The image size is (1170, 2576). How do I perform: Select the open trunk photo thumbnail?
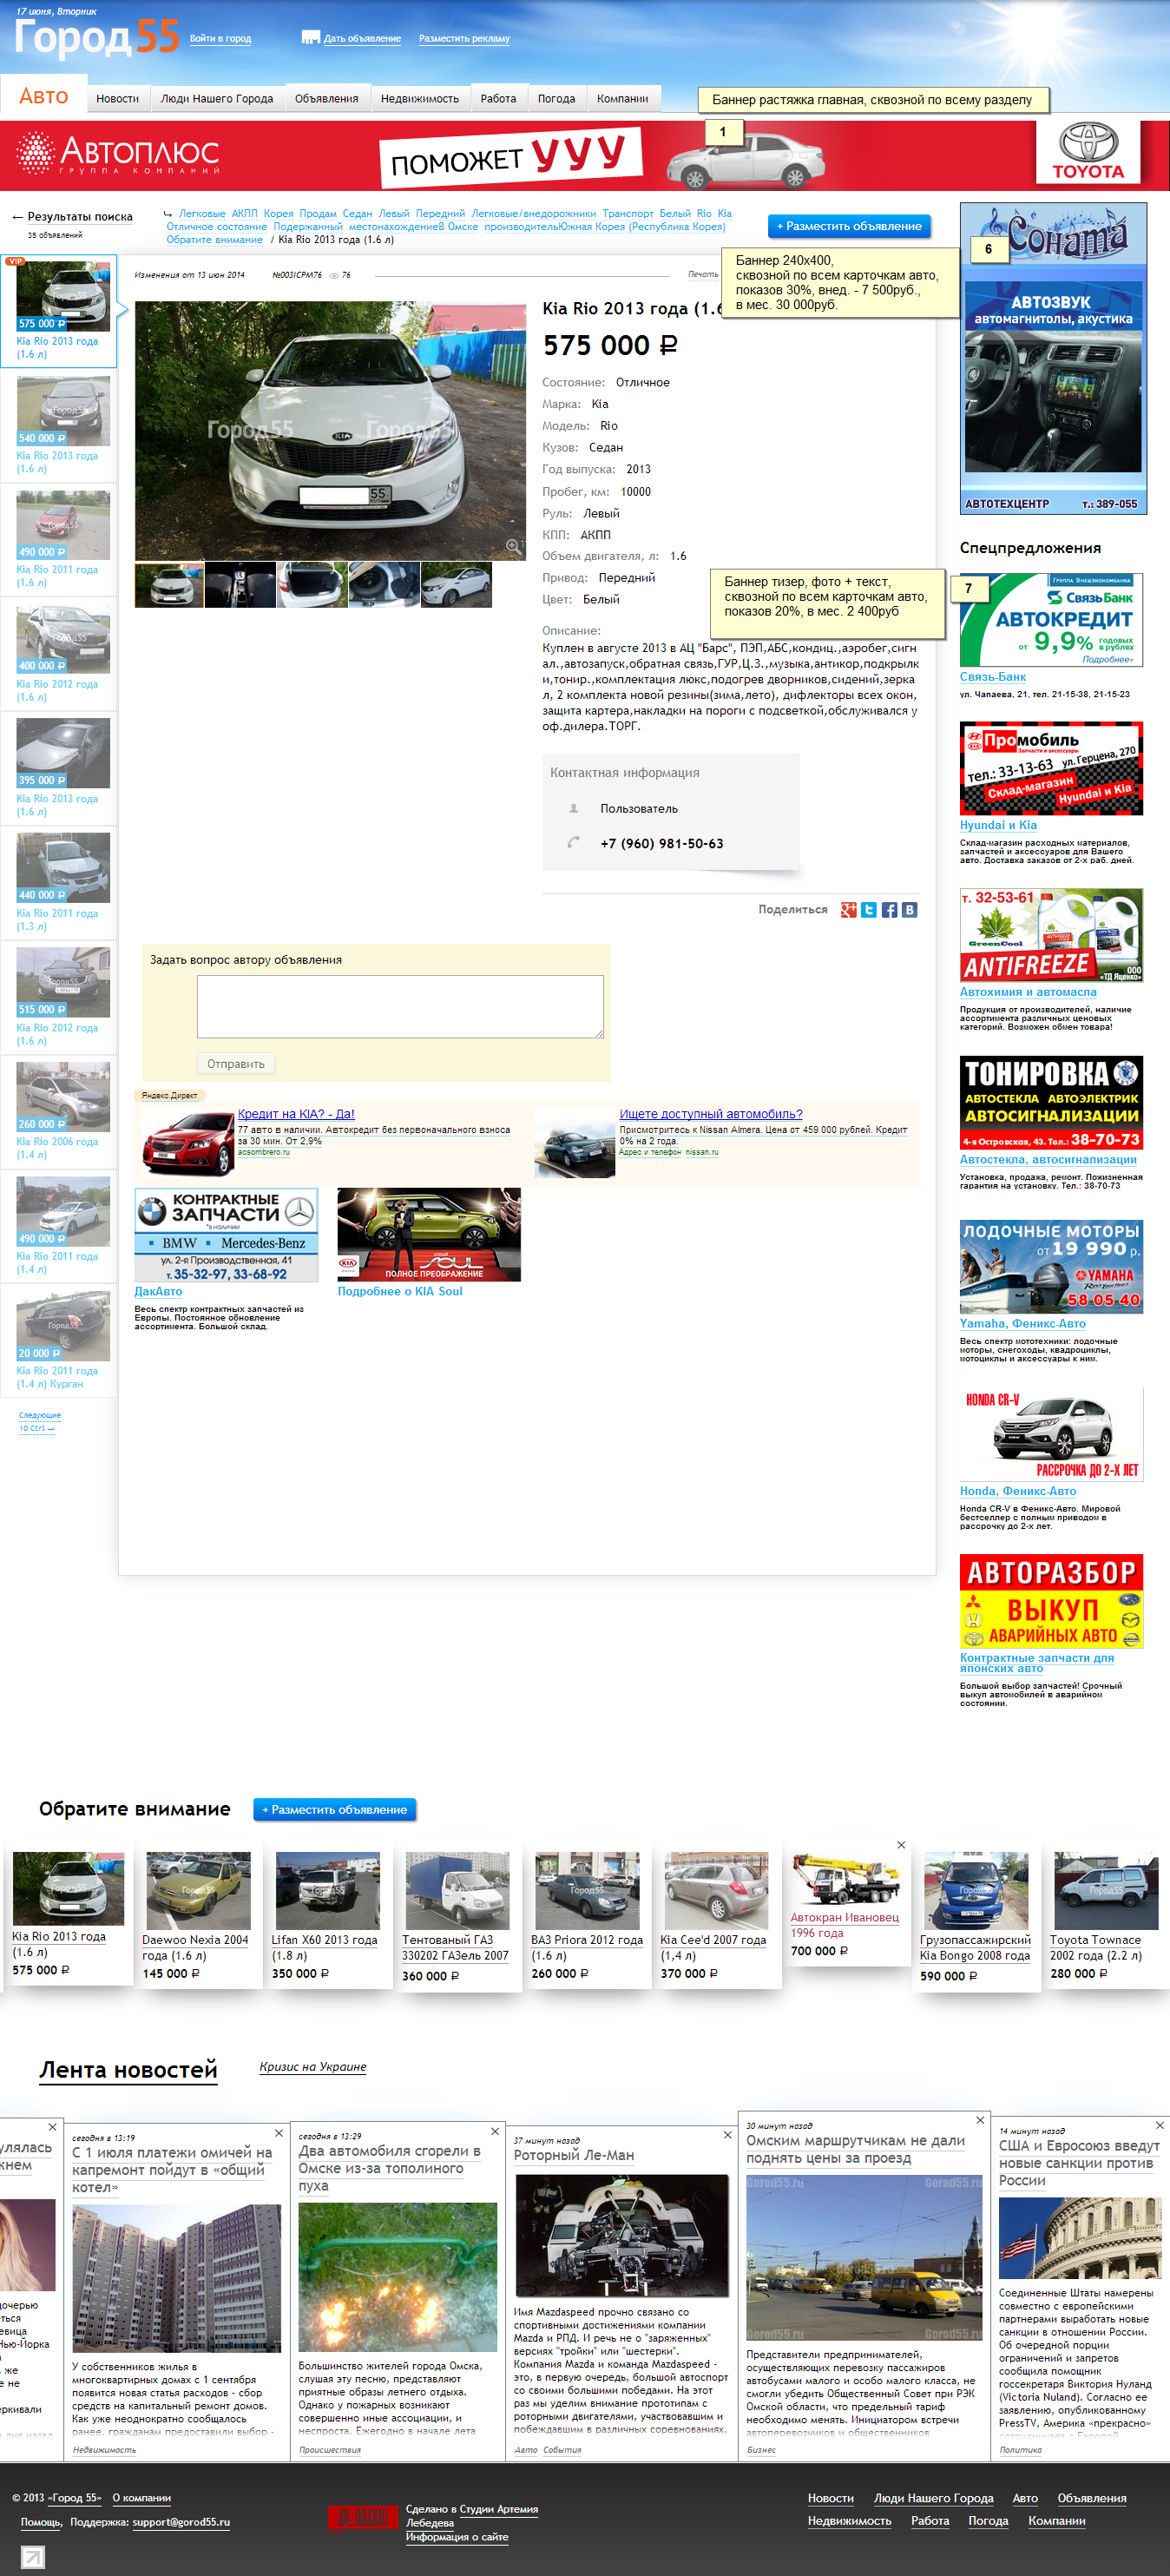click(x=312, y=585)
